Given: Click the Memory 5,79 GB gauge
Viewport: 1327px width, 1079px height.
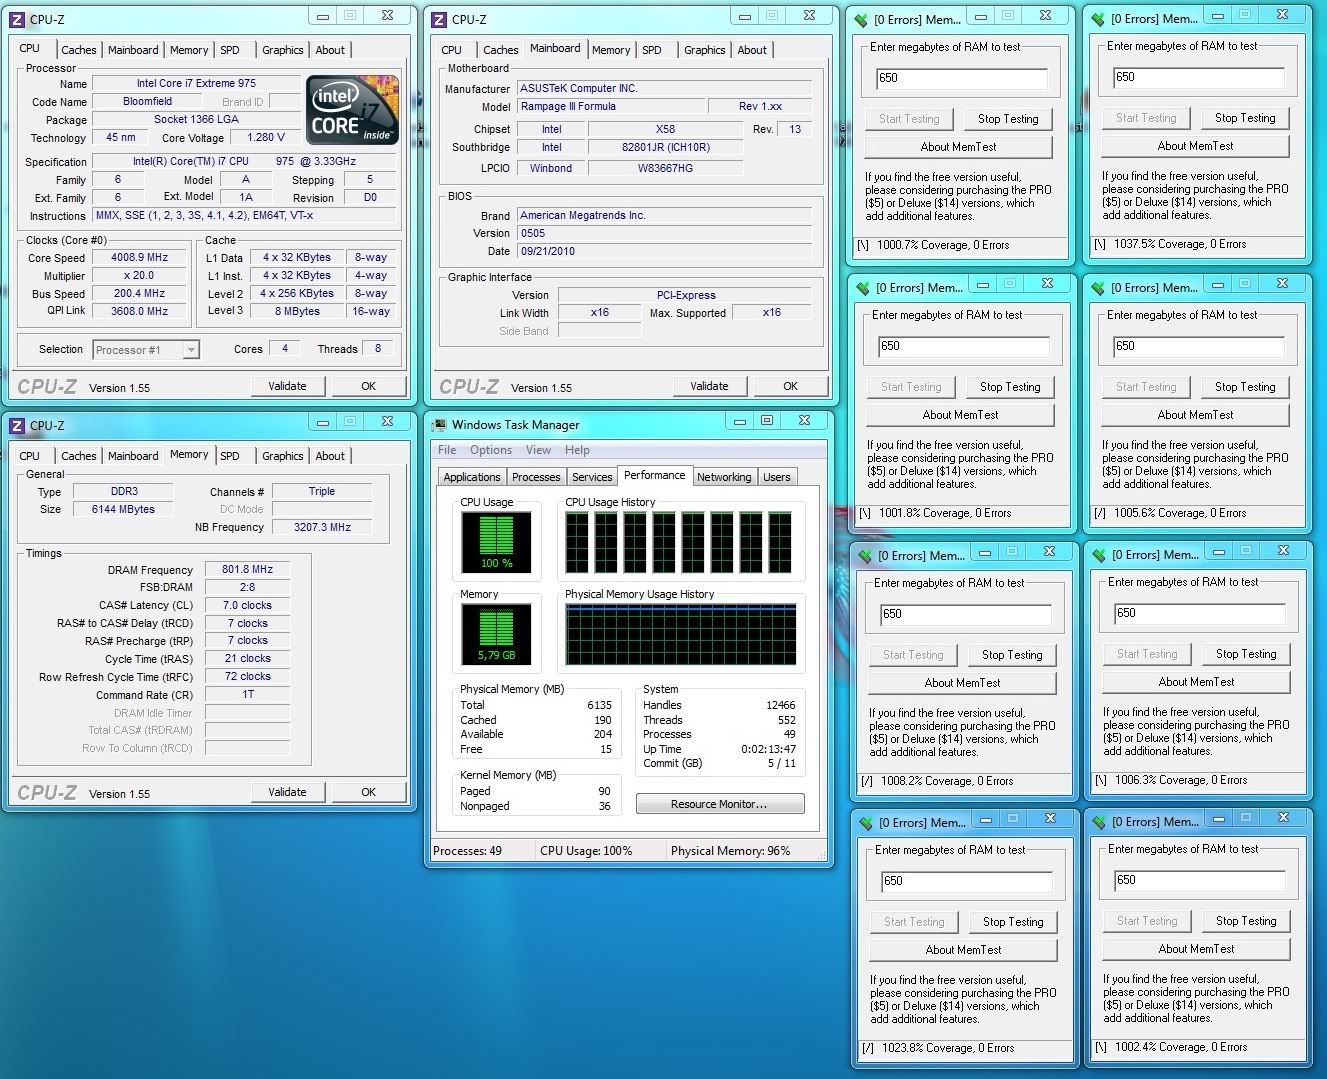Looking at the screenshot, I should [496, 633].
